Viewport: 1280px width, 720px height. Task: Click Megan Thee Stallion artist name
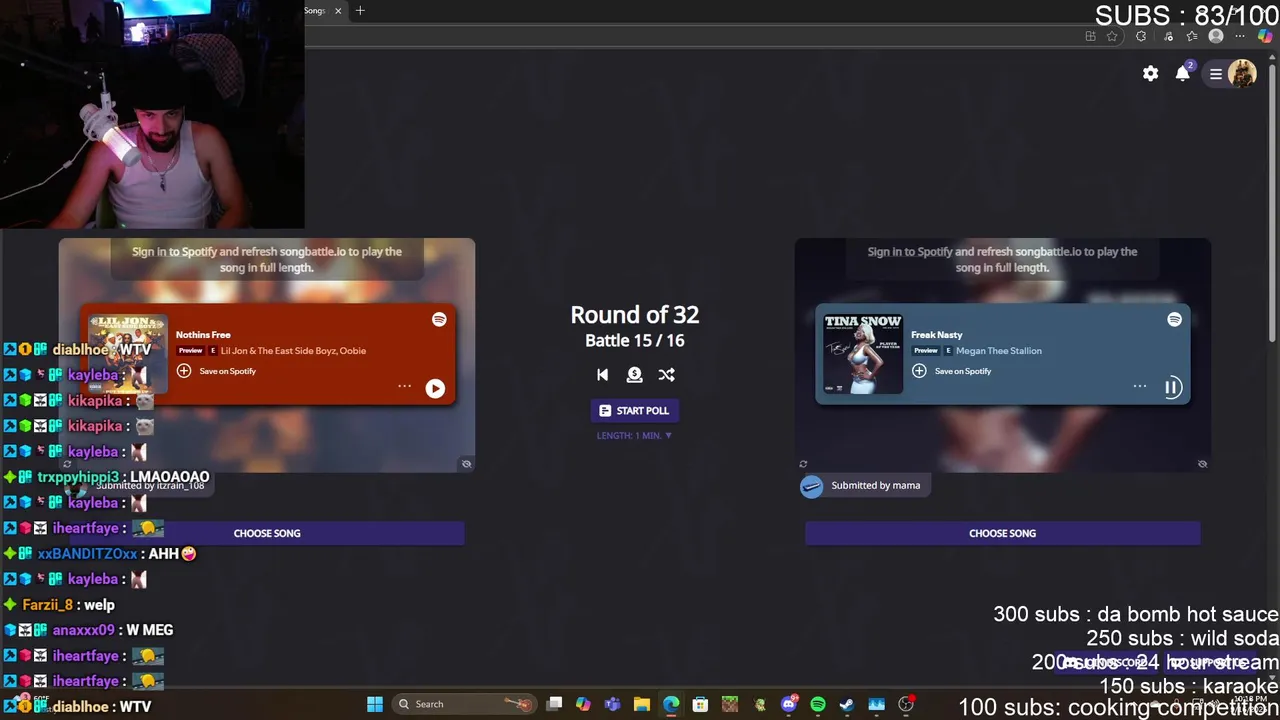coord(999,351)
